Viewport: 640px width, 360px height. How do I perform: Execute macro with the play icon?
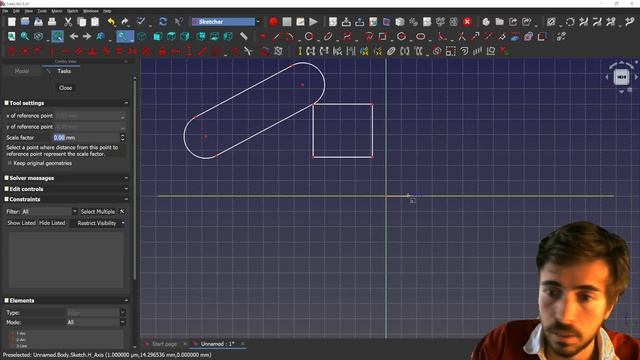pos(313,22)
